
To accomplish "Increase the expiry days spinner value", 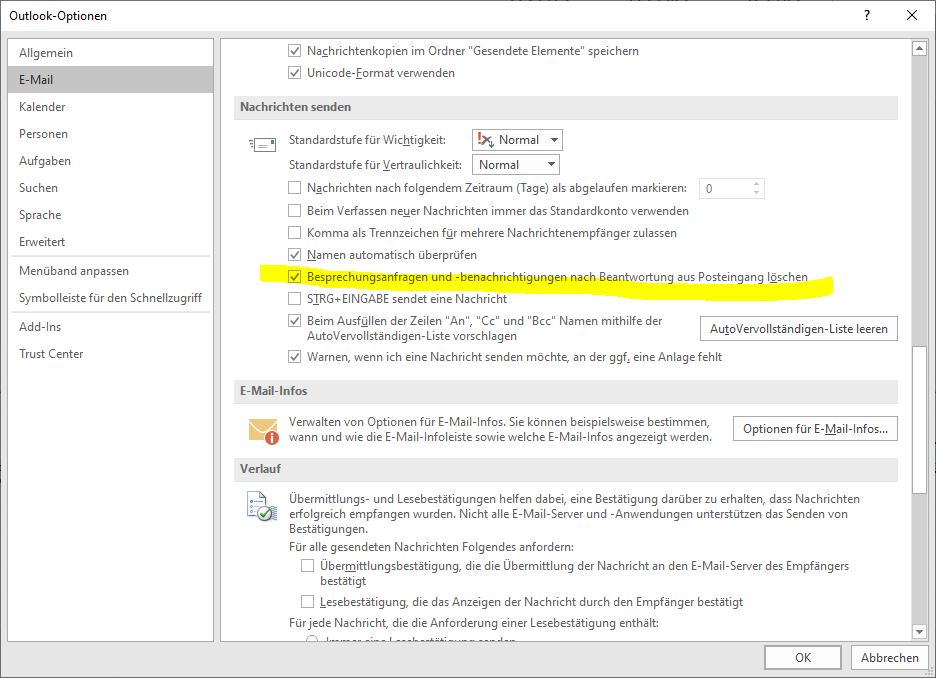I will tap(756, 184).
